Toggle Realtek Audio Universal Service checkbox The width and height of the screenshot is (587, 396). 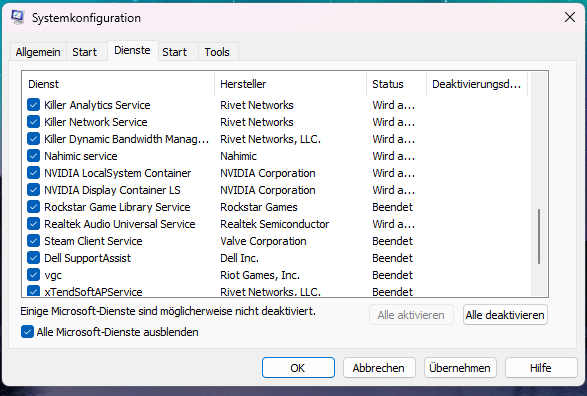tap(33, 224)
